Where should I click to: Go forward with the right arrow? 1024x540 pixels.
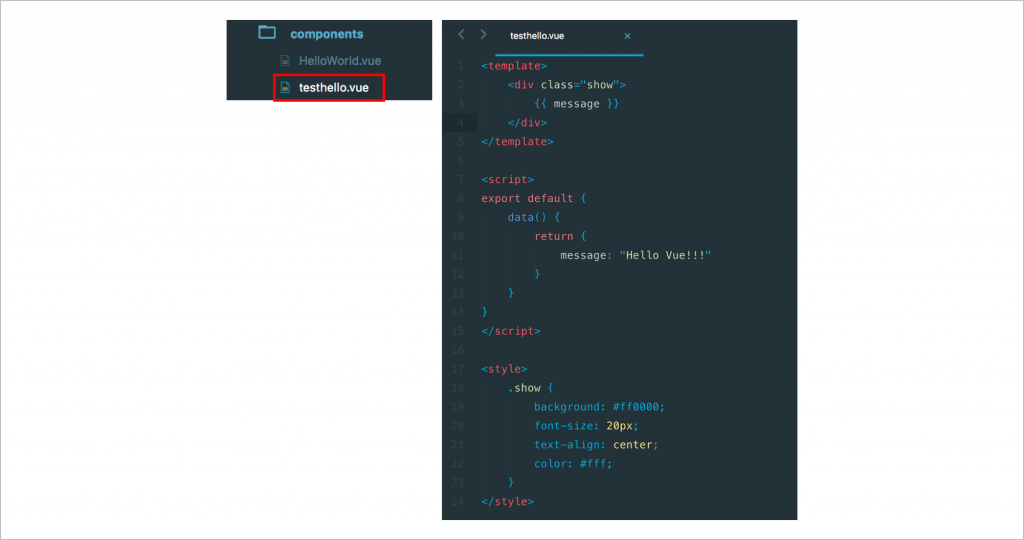[x=483, y=35]
